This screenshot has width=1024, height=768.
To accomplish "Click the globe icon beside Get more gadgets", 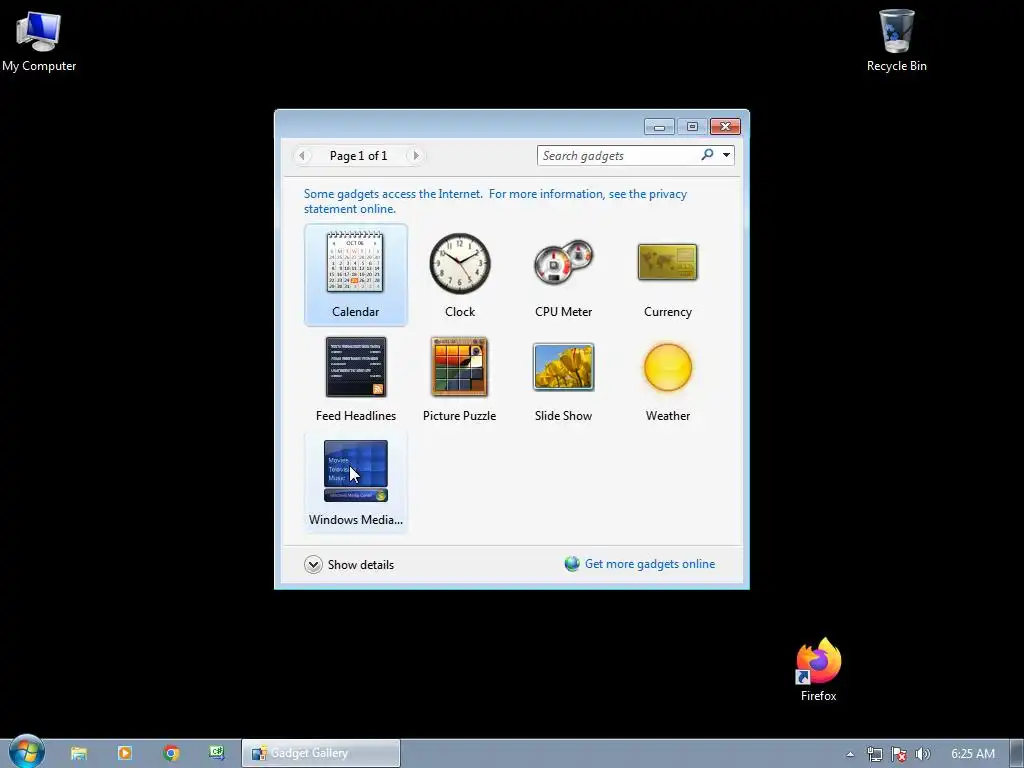I will pyautogui.click(x=572, y=564).
